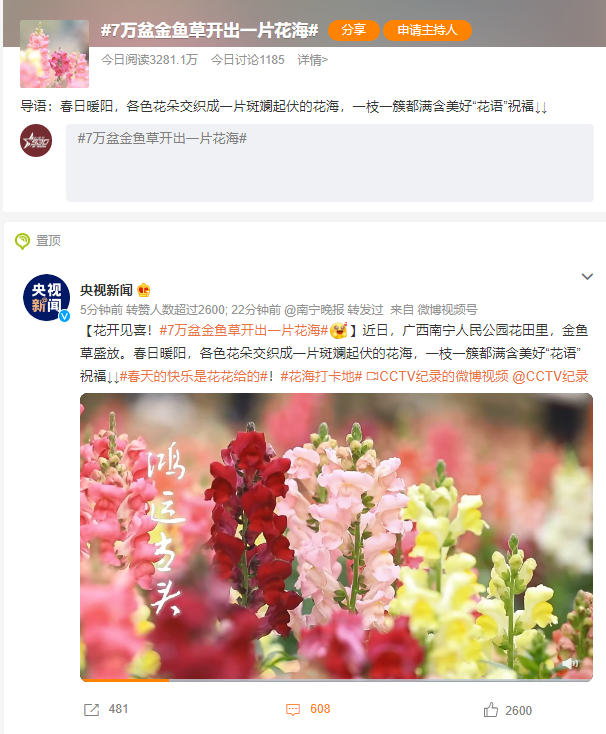
Task: Open the 央视新闻 profile avatar
Action: [46, 297]
